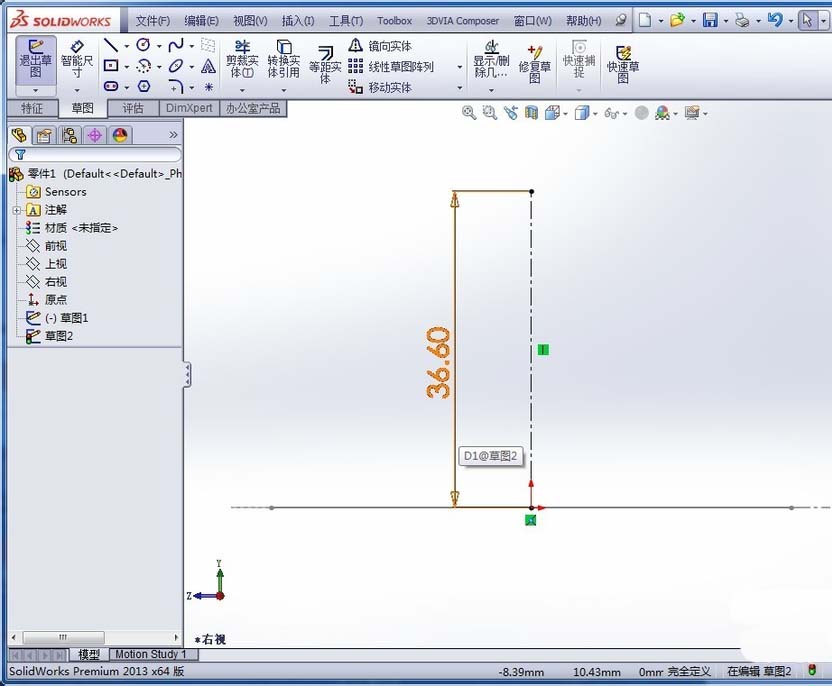Click the FeatureManager horizontal scrollbar
Image resolution: width=832 pixels, height=686 pixels.
click(63, 636)
